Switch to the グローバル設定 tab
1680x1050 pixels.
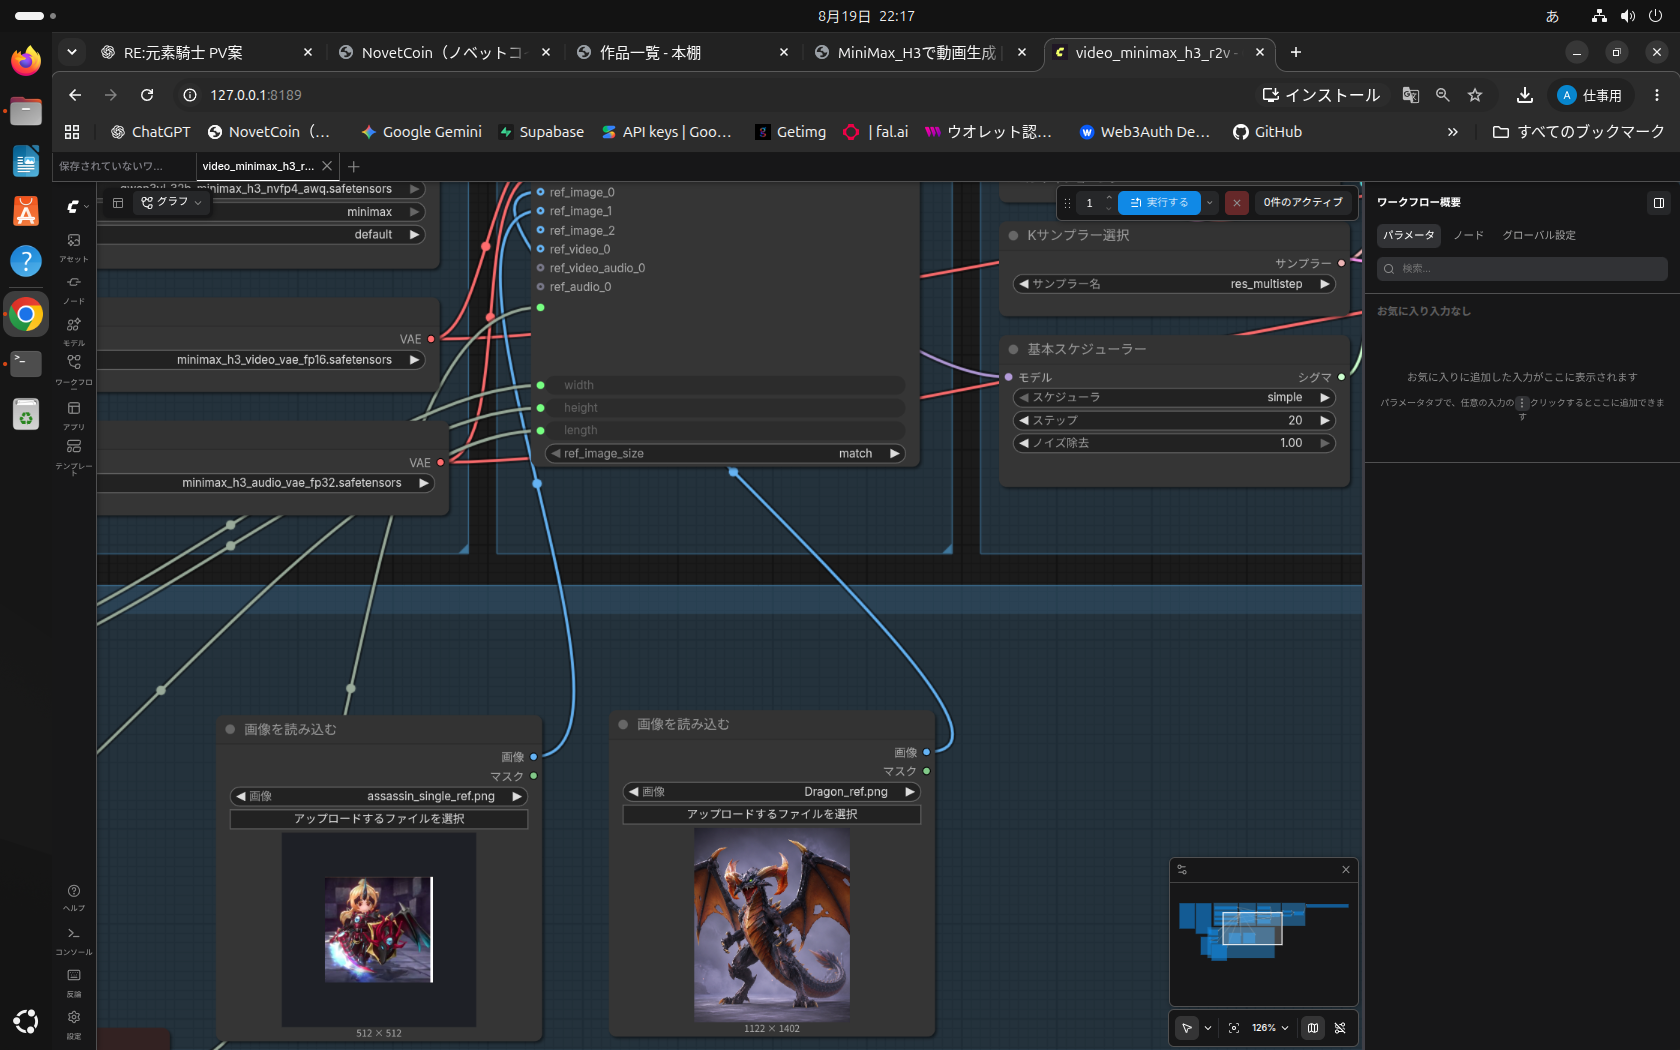[1539, 235]
